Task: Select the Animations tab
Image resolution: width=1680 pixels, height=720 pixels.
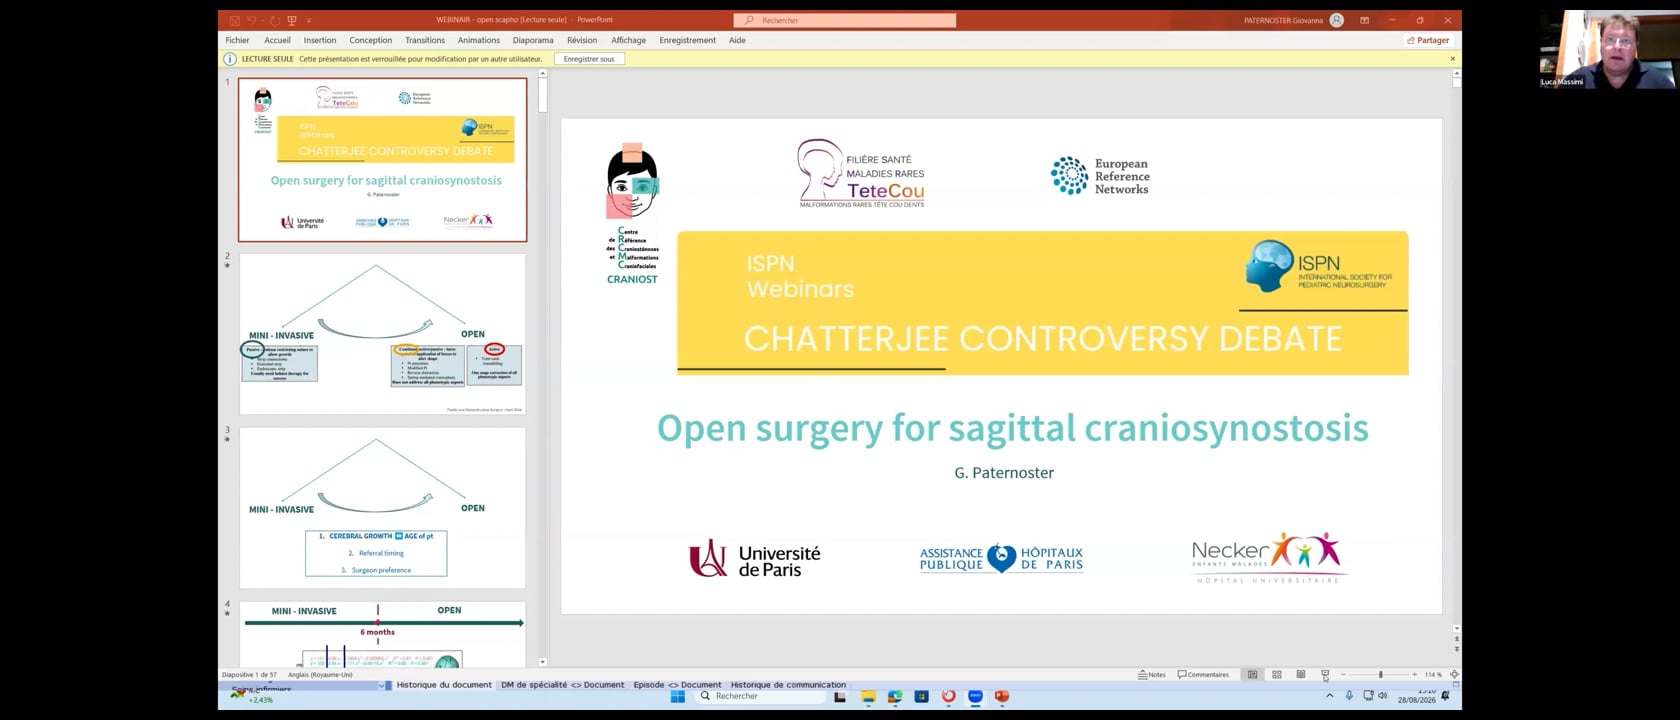Action: point(479,40)
